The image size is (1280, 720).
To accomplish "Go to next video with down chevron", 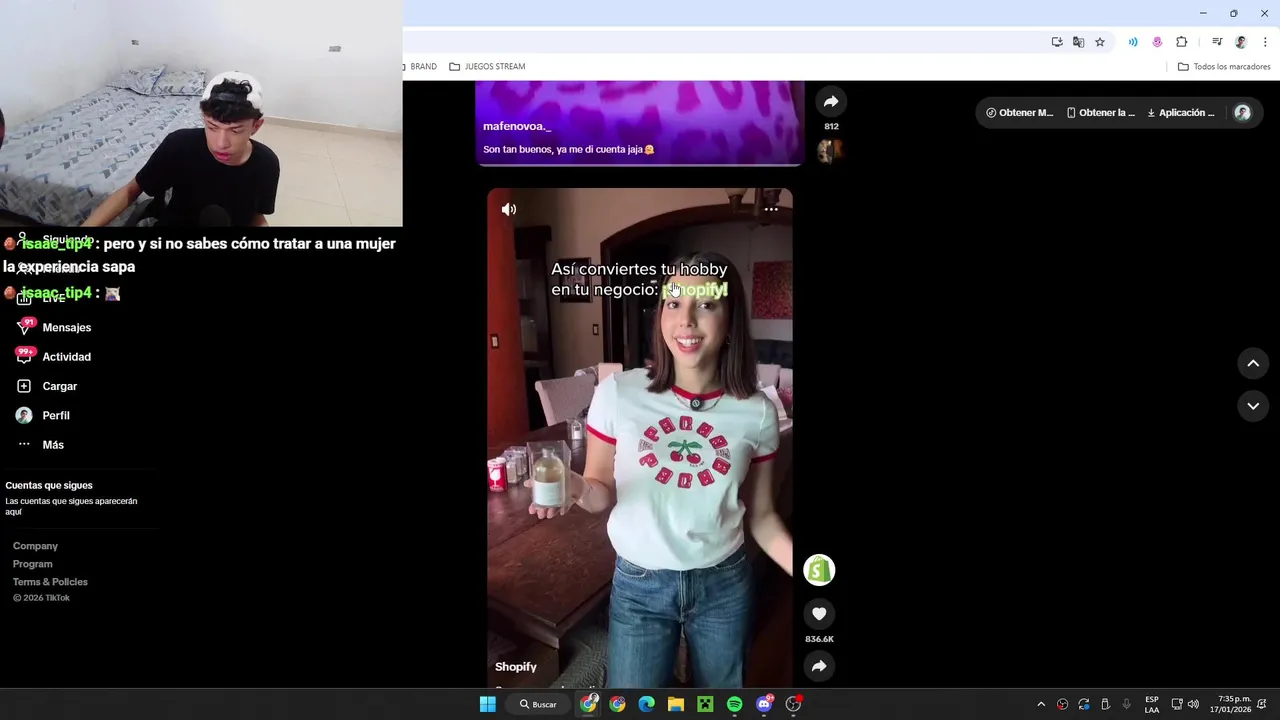I will point(1253,406).
